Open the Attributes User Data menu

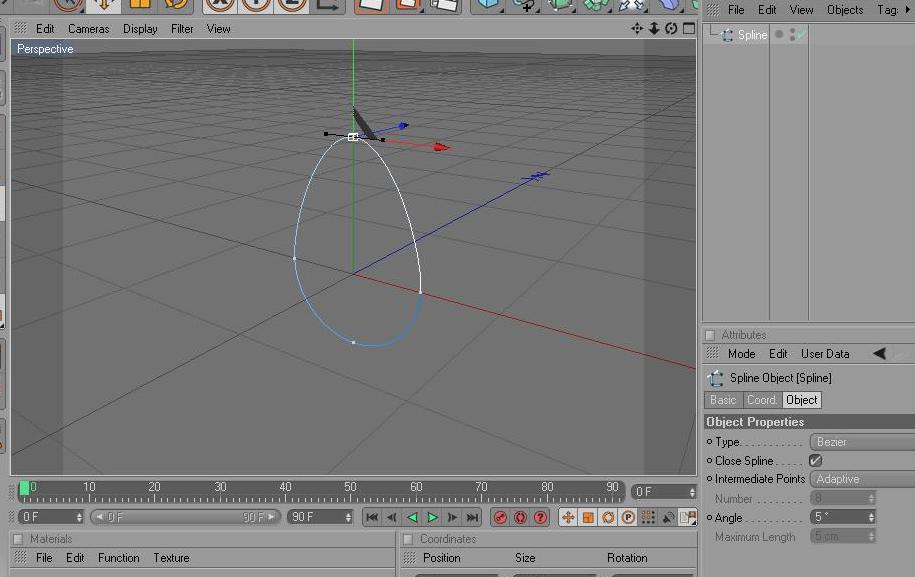pyautogui.click(x=825, y=354)
